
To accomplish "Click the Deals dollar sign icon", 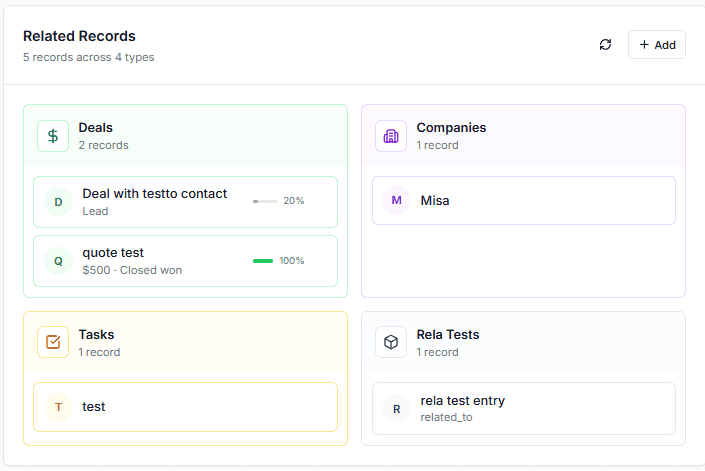I will point(53,136).
